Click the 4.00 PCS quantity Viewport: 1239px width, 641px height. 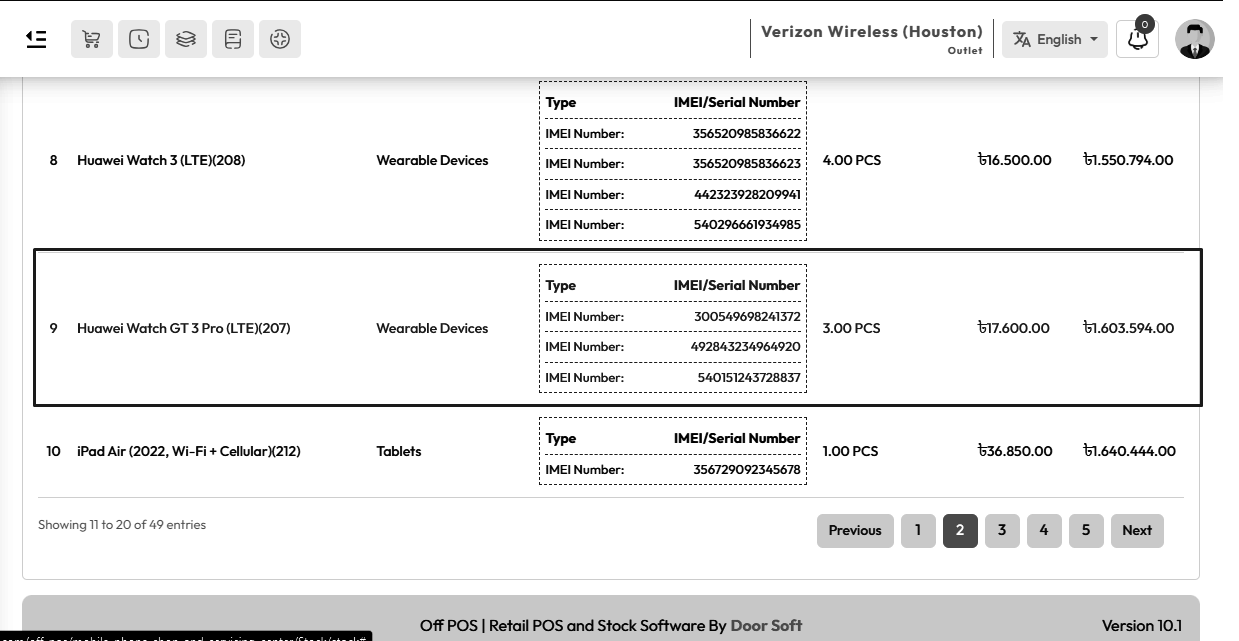851,160
